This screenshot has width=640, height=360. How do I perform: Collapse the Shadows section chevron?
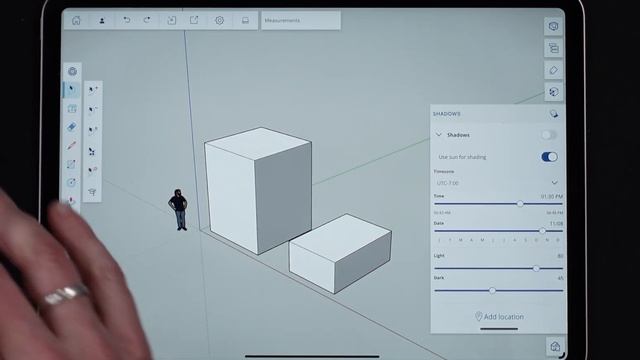point(439,135)
